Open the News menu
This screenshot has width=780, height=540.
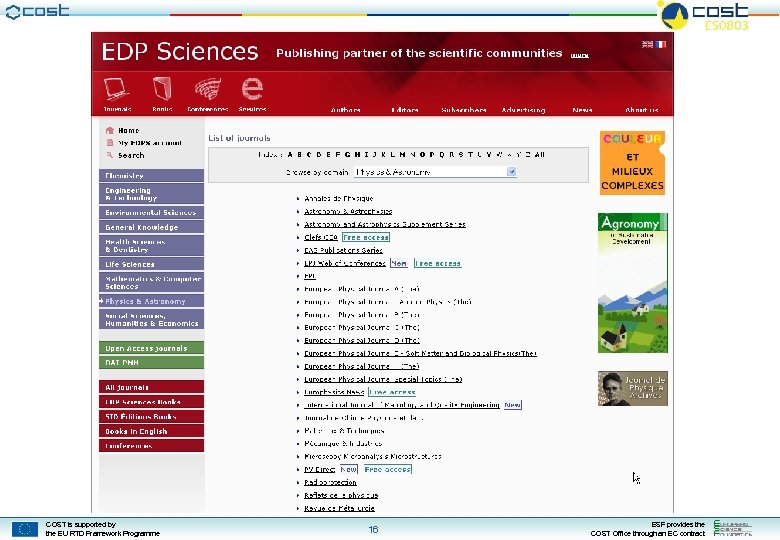(x=582, y=110)
